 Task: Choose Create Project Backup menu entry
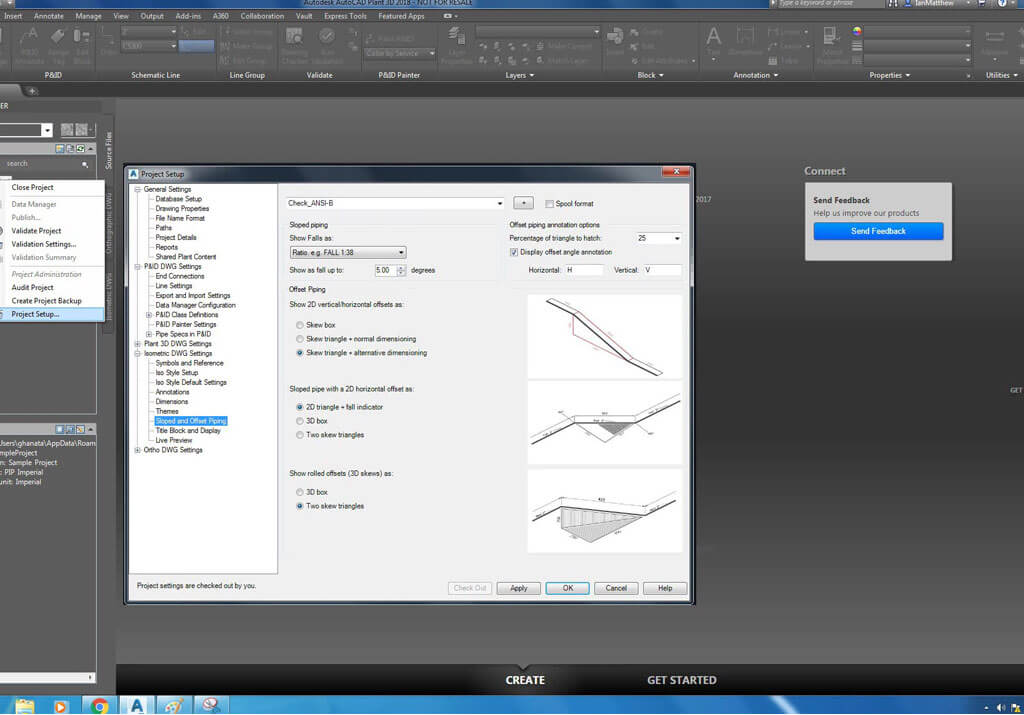pyautogui.click(x=46, y=301)
